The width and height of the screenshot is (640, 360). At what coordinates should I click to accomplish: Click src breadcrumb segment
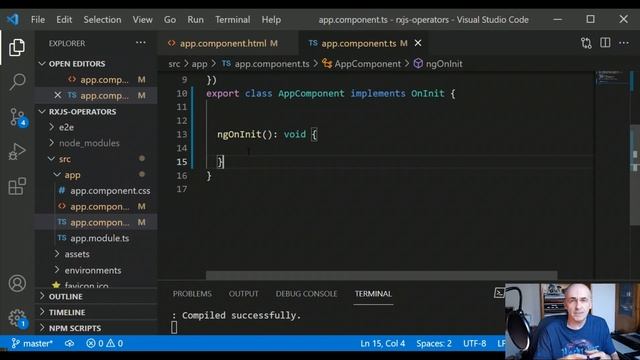174,64
